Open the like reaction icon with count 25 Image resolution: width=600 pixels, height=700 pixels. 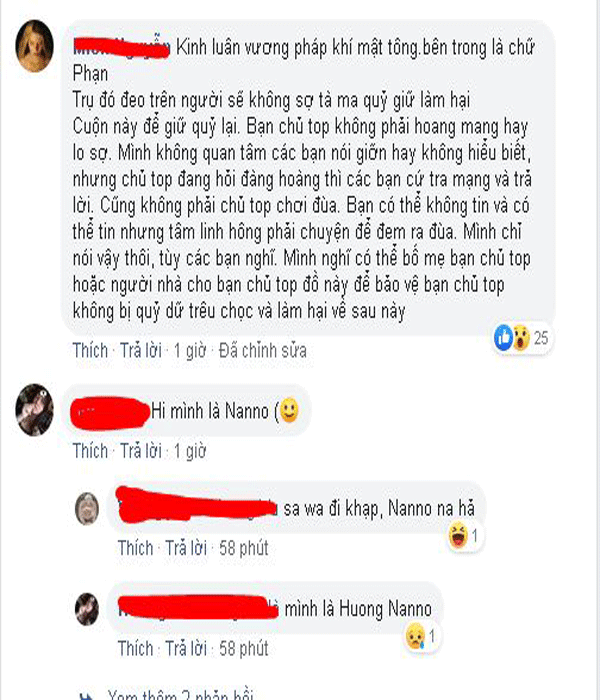pos(503,338)
